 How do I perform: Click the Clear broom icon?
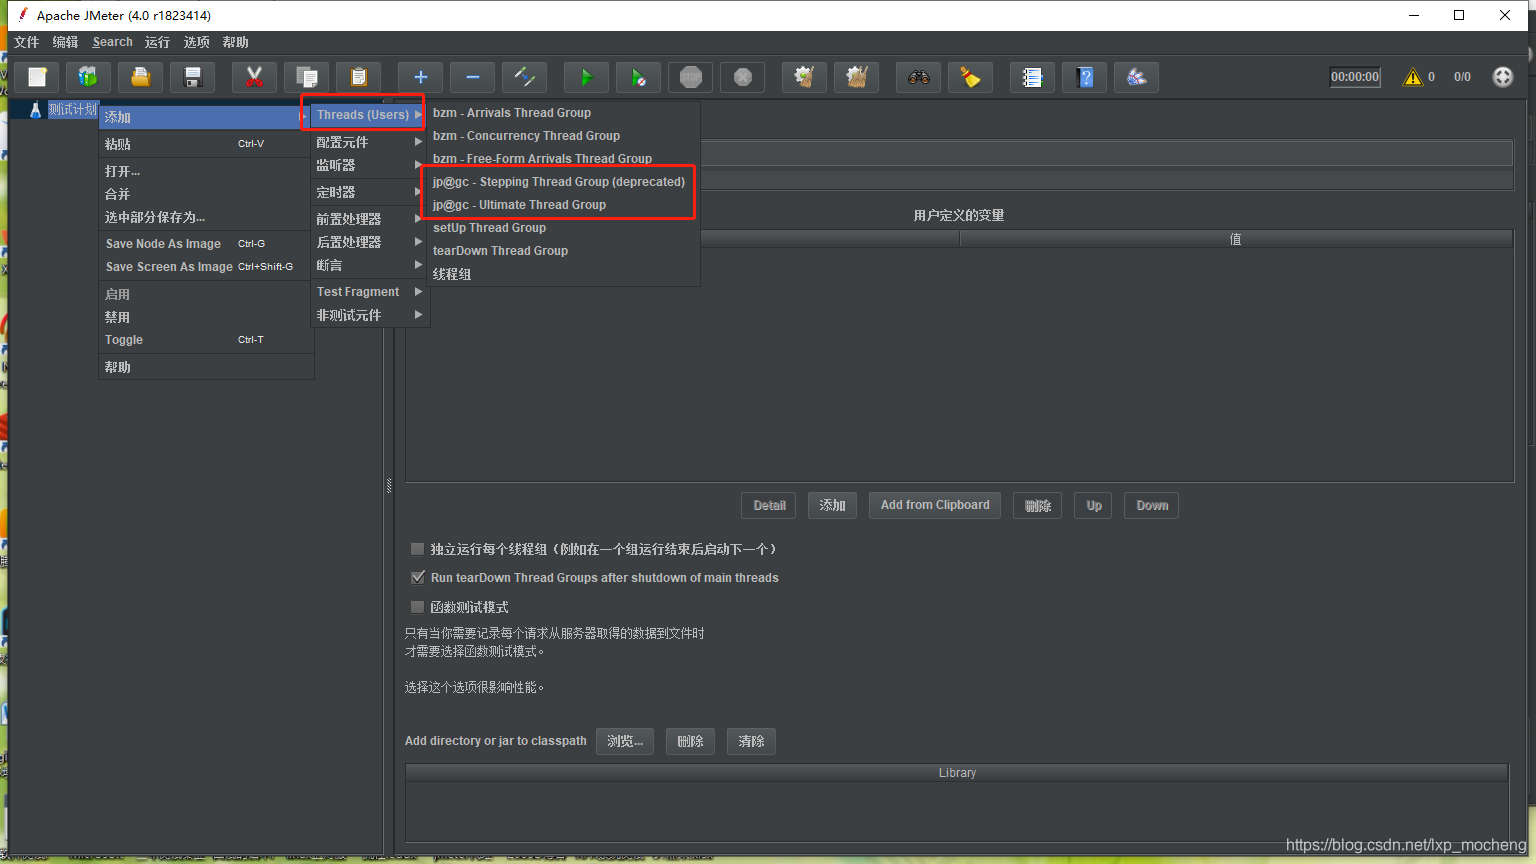[804, 77]
